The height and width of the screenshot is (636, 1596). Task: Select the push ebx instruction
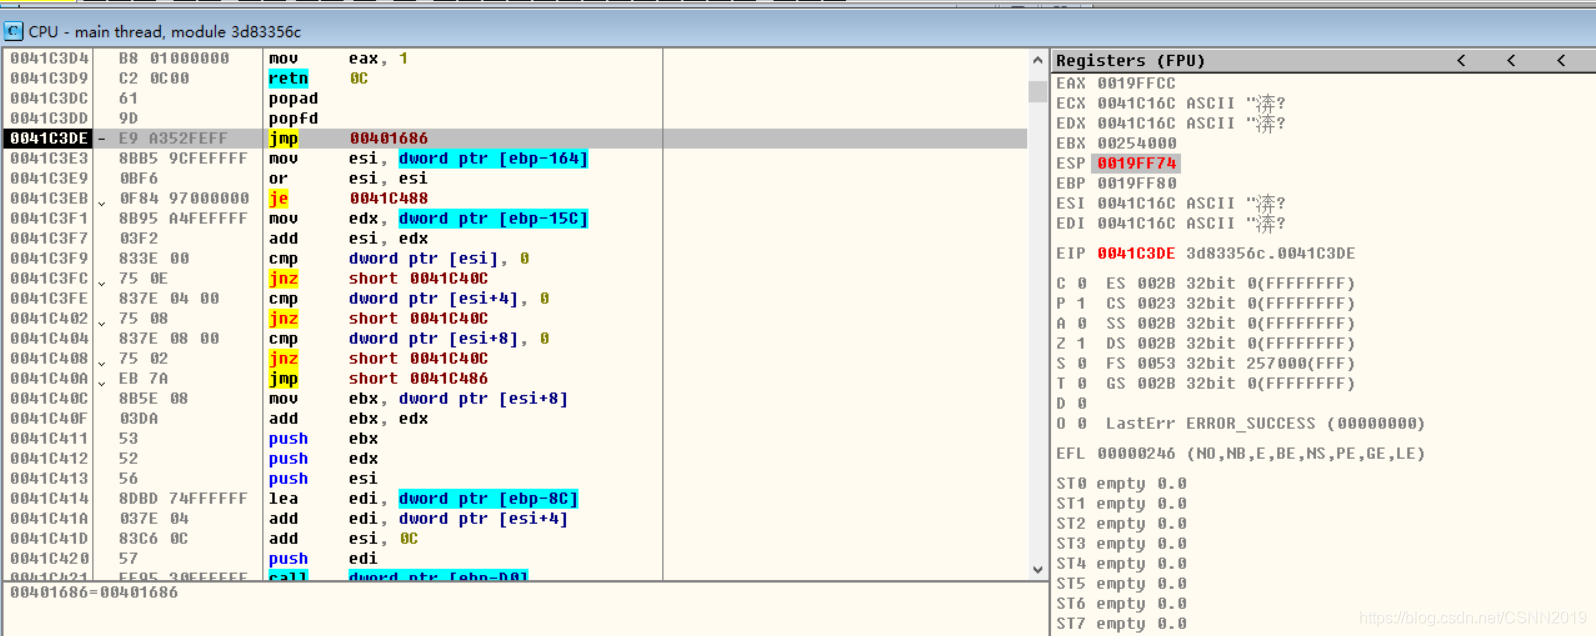click(x=323, y=438)
